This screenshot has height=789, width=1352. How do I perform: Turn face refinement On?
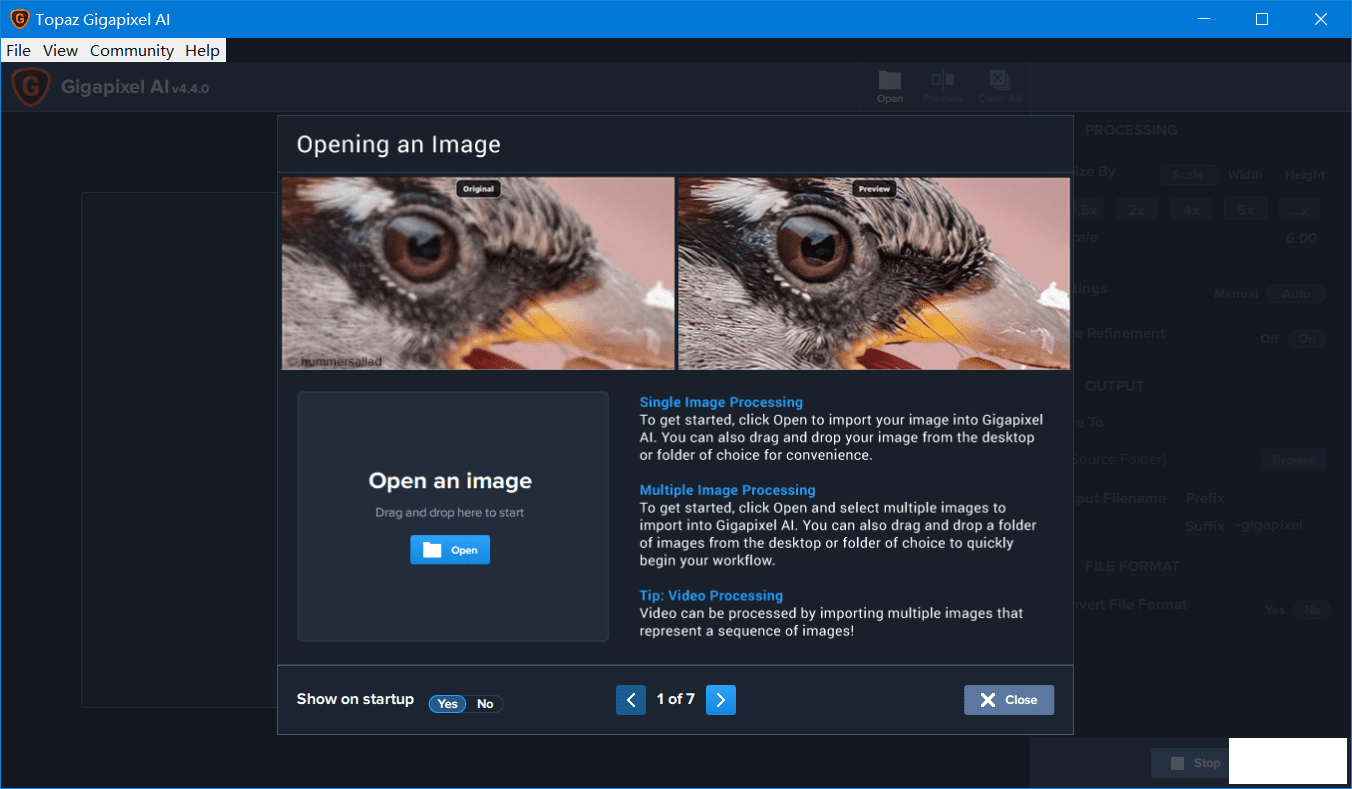tap(1307, 339)
